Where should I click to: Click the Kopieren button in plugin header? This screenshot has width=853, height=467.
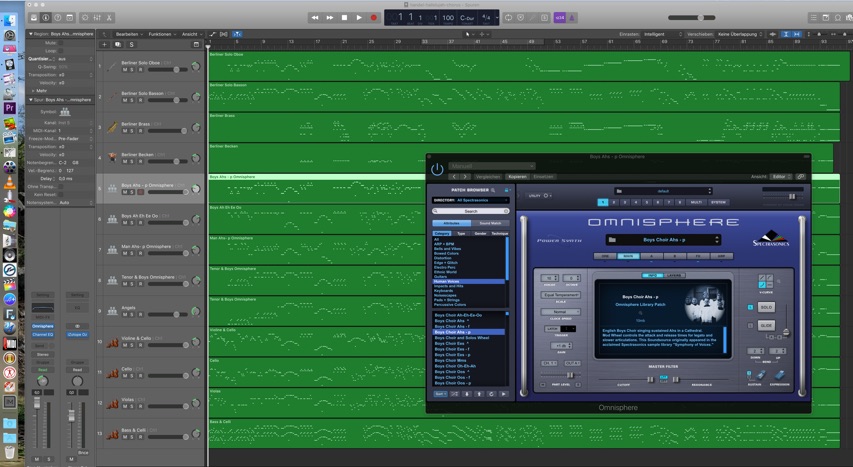[x=517, y=176]
